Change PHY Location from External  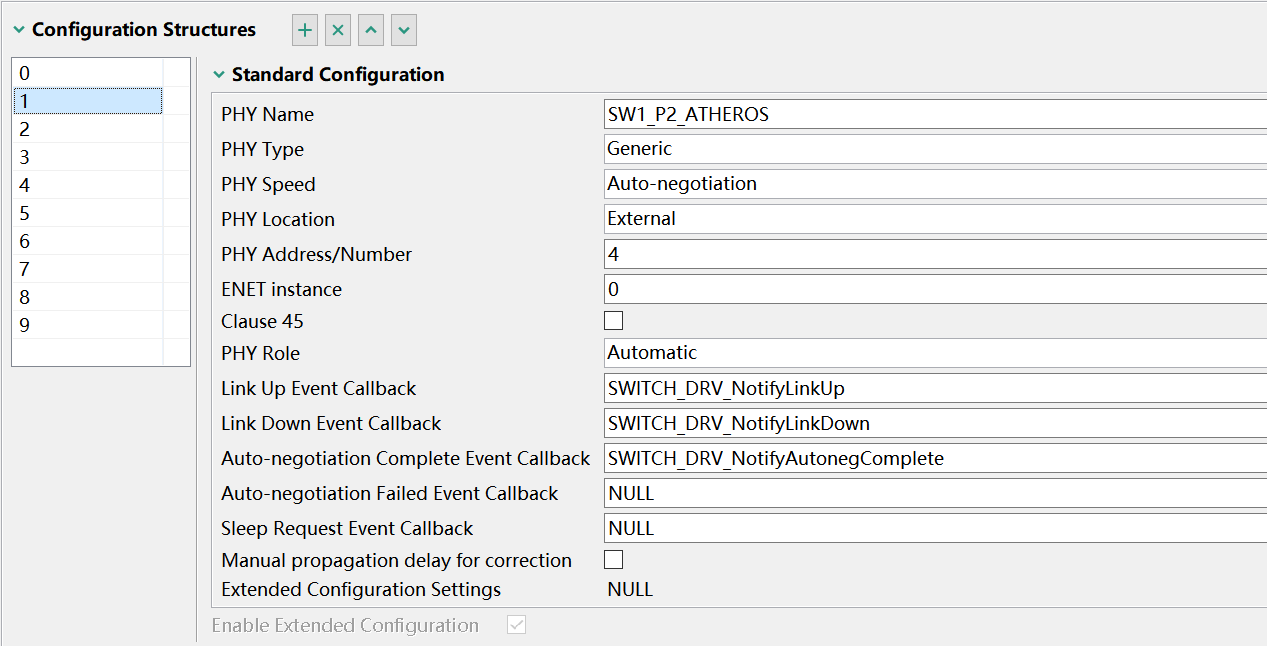tap(900, 218)
